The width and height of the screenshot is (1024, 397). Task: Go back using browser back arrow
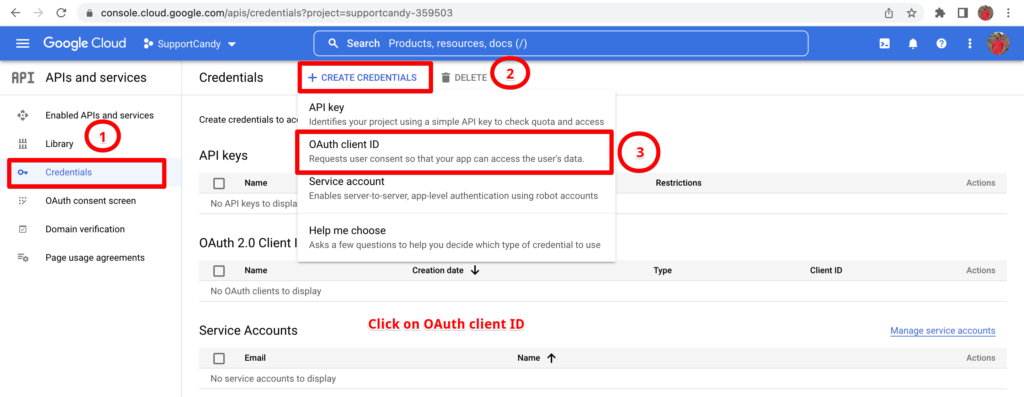click(15, 12)
